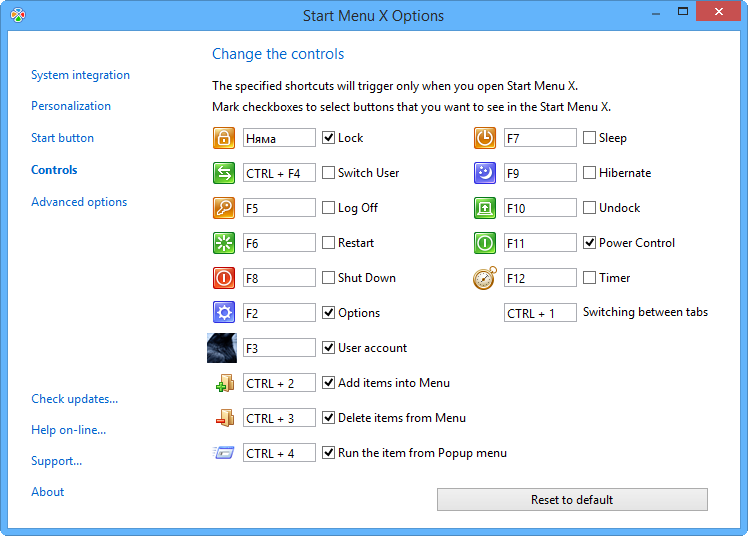The image size is (748, 536).
Task: Minimize the Start Menu X Options window
Action: 656,12
